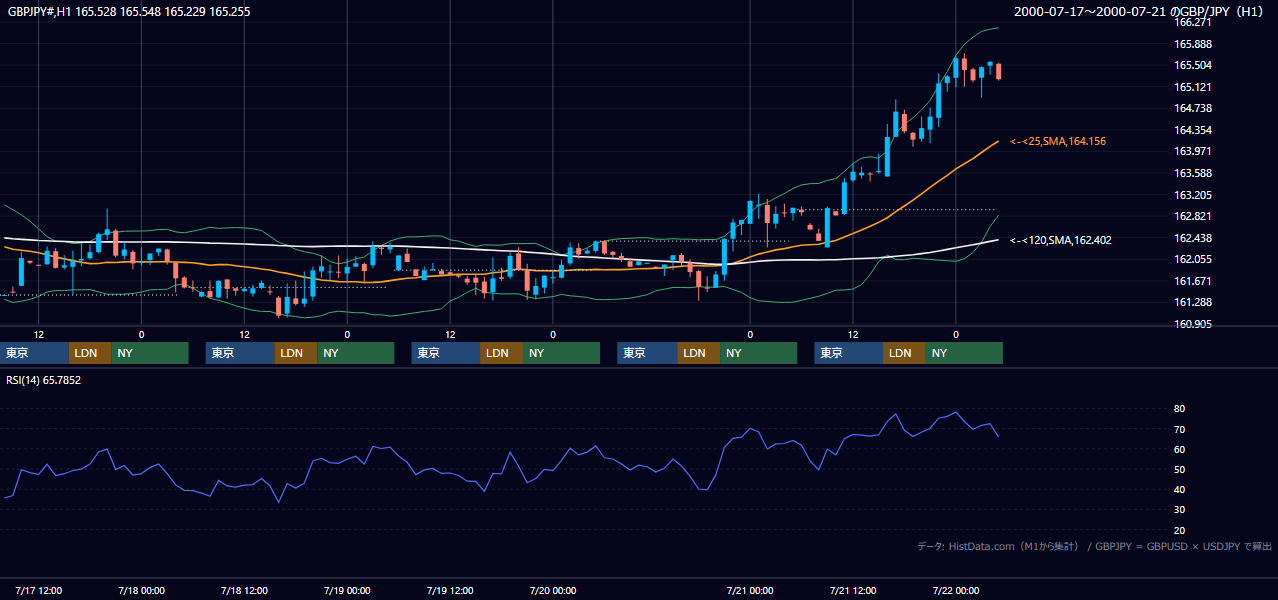
Task: Click the final red candlestick on the chart
Action: point(998,71)
